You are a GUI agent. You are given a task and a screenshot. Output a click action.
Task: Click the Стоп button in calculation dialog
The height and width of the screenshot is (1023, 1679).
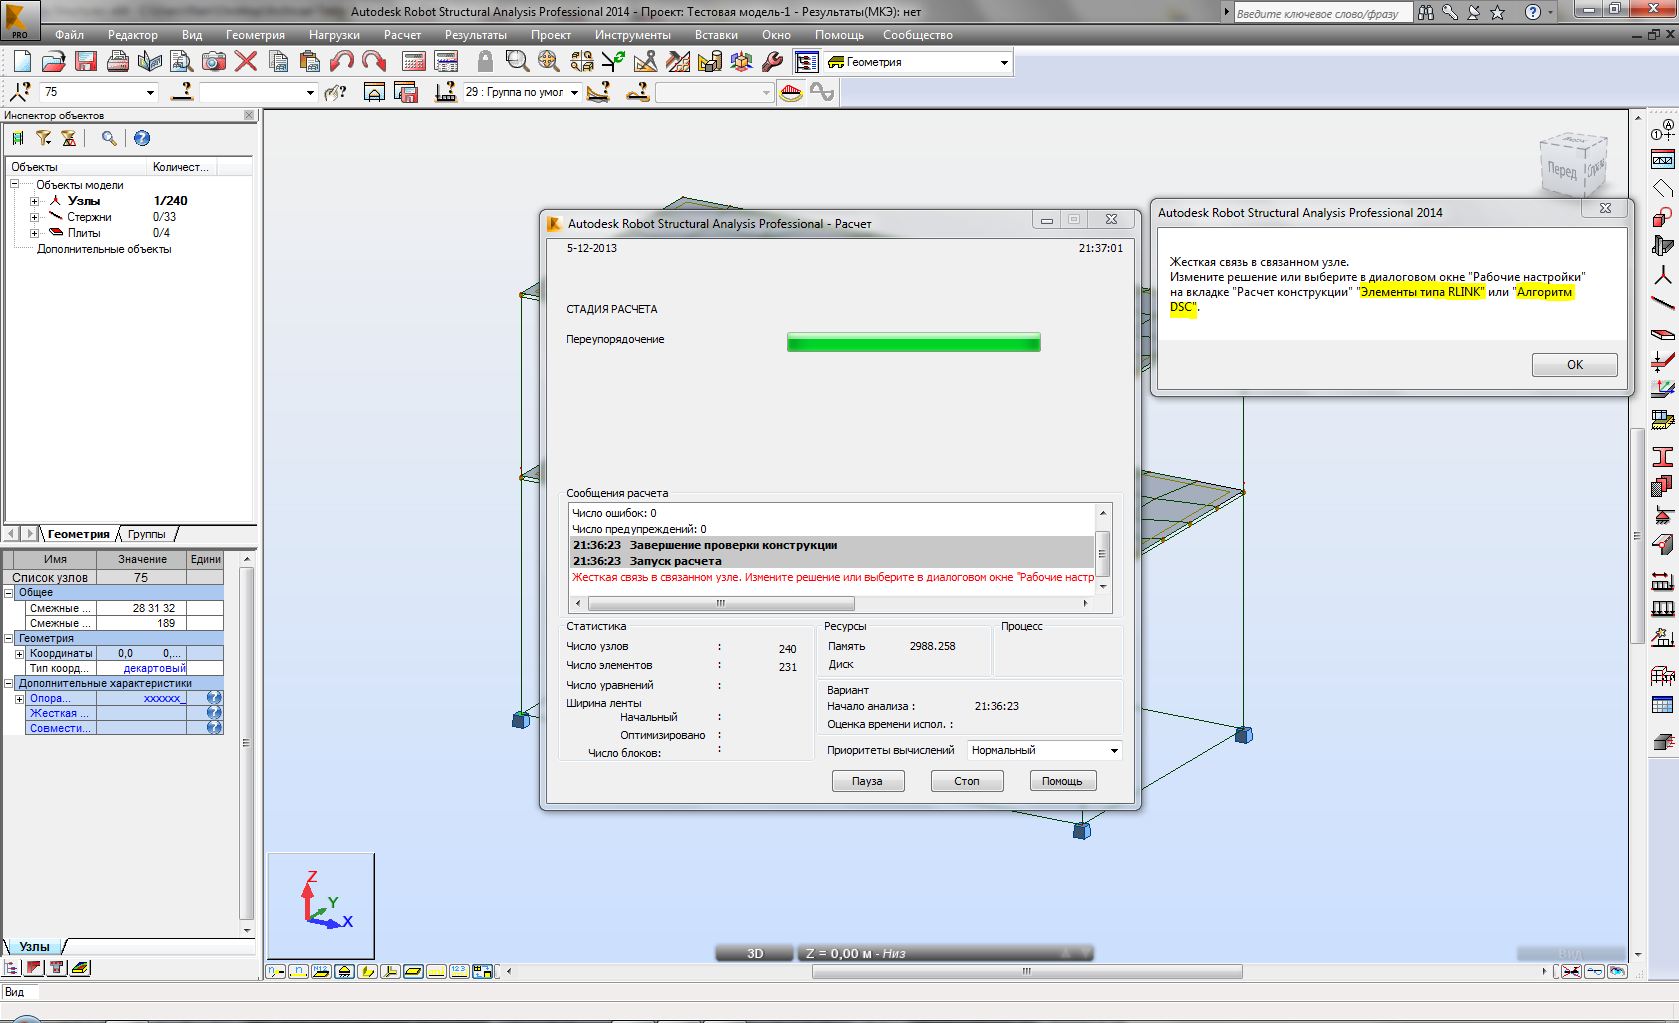(966, 781)
